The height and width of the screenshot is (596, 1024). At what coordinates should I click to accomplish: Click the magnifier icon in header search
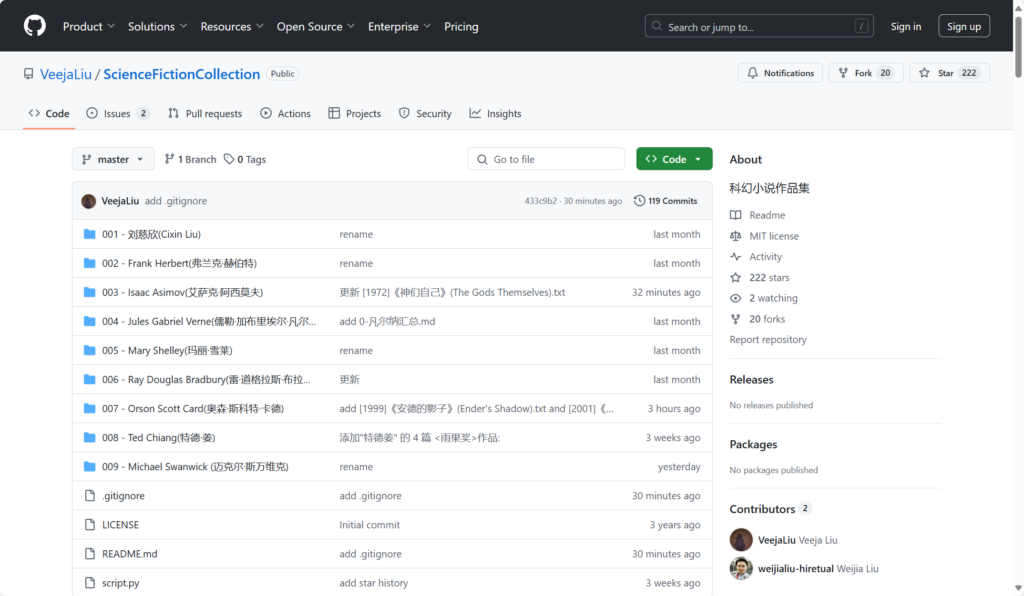[x=656, y=26]
